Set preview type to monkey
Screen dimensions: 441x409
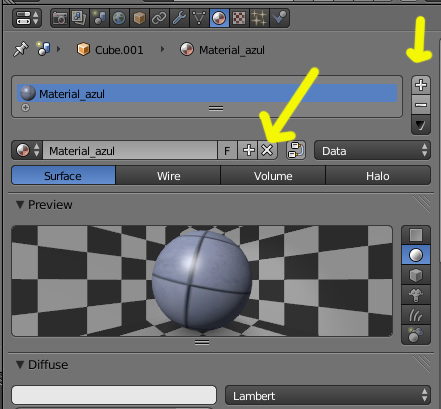click(x=416, y=295)
